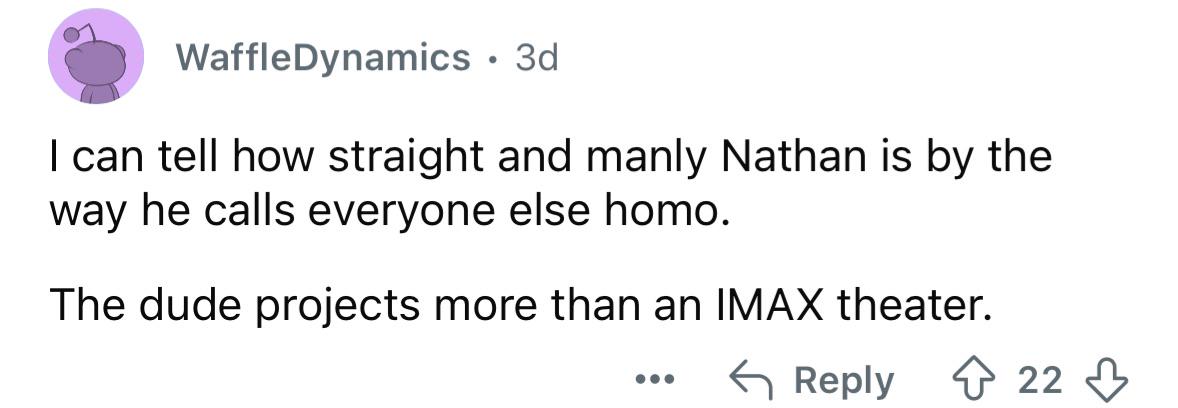Click the word theater at the comment's end
The height and width of the screenshot is (408, 1178).
coord(910,305)
